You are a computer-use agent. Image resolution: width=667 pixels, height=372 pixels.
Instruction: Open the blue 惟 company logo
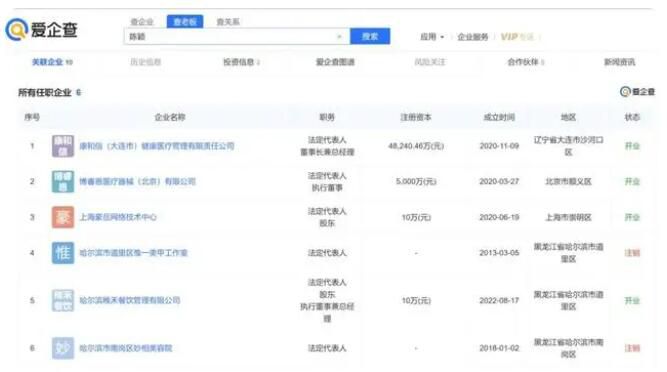coord(63,253)
